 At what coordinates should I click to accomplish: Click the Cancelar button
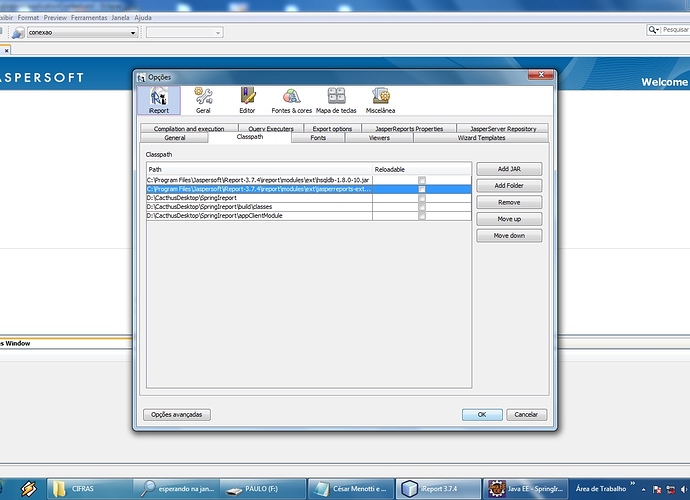coord(526,415)
